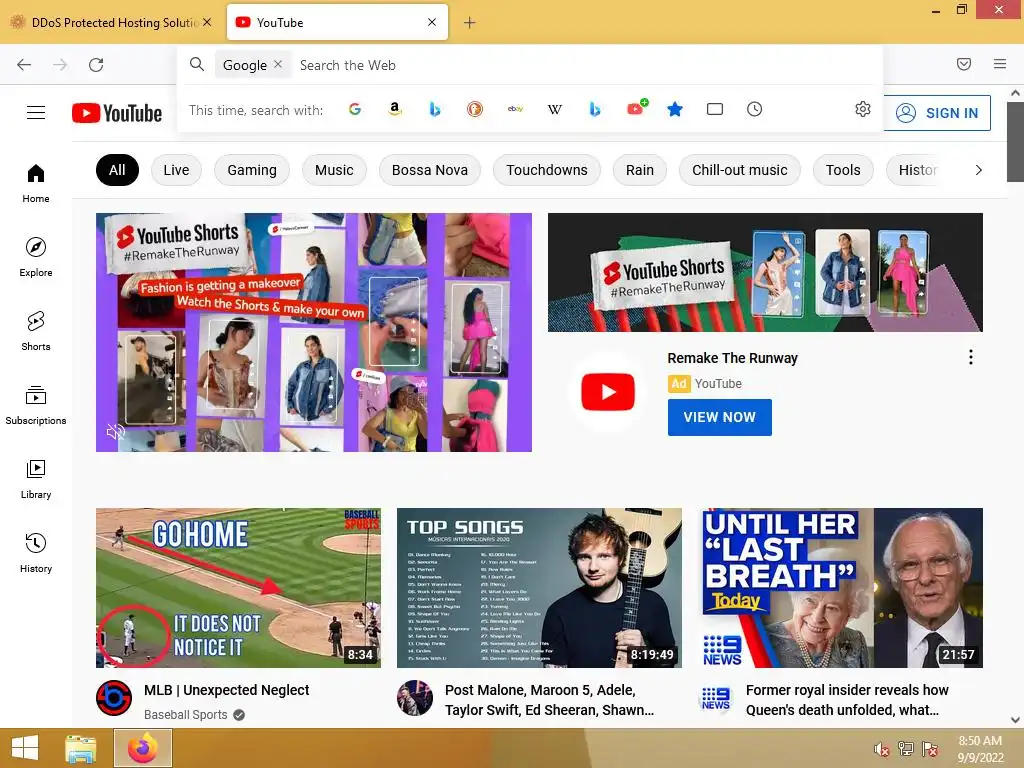Search this time with Wikipedia icon
Viewport: 1024px width, 768px height.
click(554, 109)
